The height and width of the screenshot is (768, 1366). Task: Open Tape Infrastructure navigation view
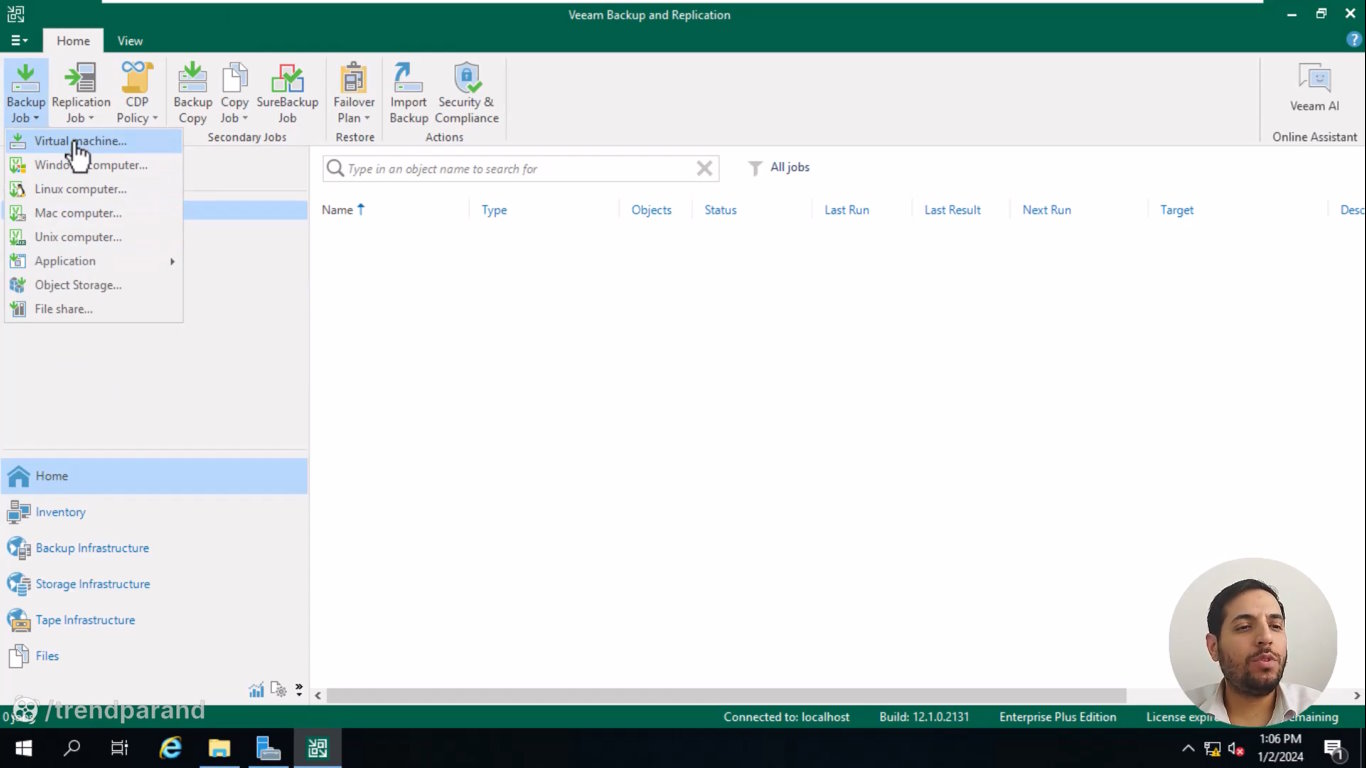coord(154,620)
